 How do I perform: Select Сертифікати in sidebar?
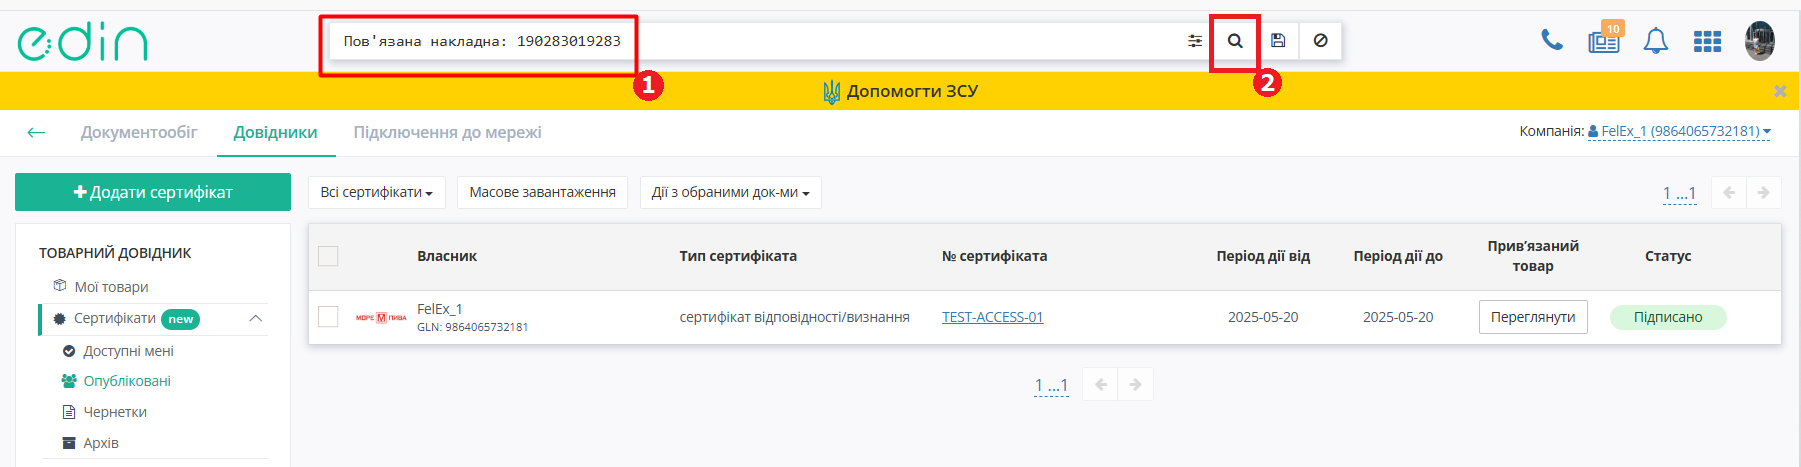pos(115,318)
